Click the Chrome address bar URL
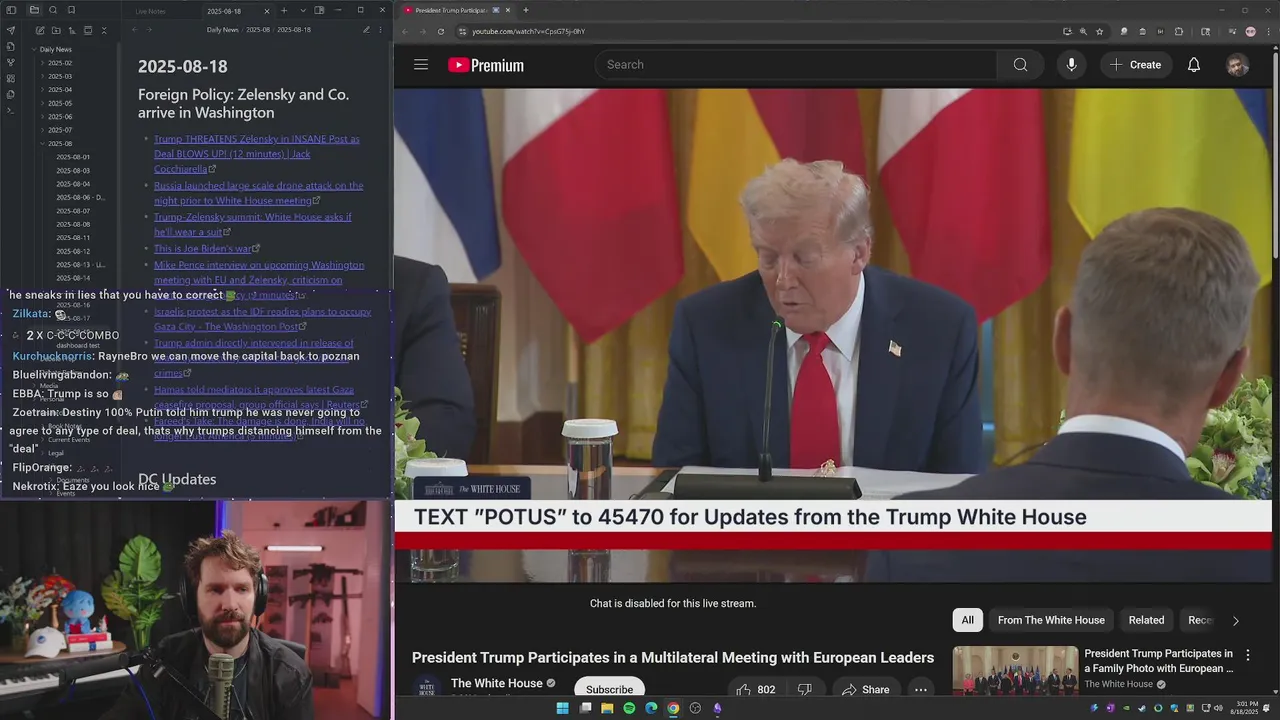Screen dimensions: 1280x720 (528, 31)
